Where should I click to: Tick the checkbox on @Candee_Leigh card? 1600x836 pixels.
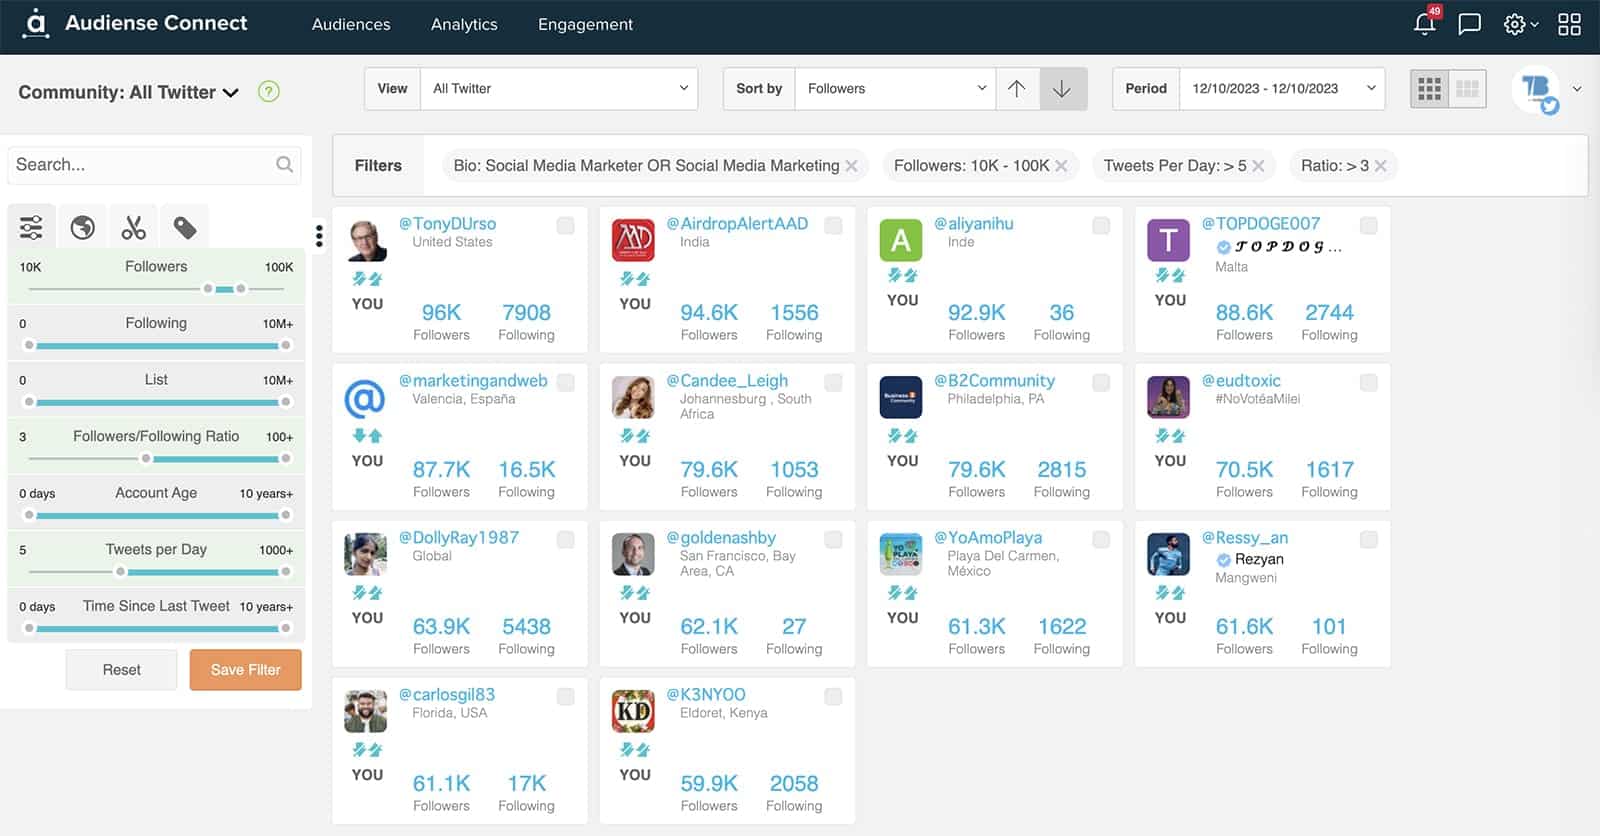[x=833, y=383]
